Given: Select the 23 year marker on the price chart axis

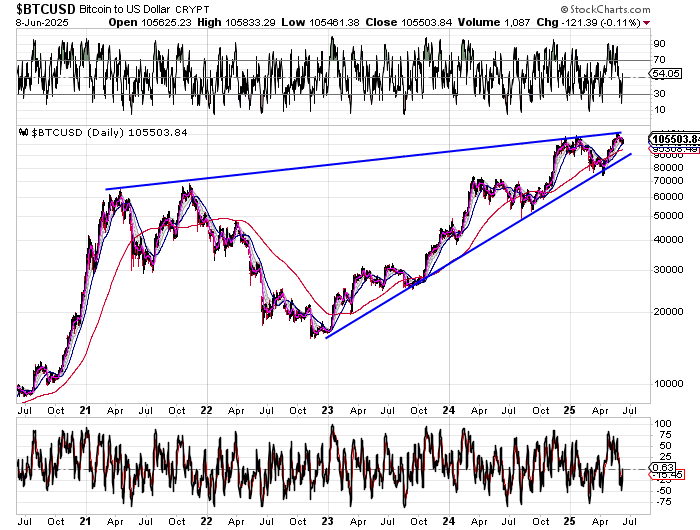Looking at the screenshot, I should 329,410.
